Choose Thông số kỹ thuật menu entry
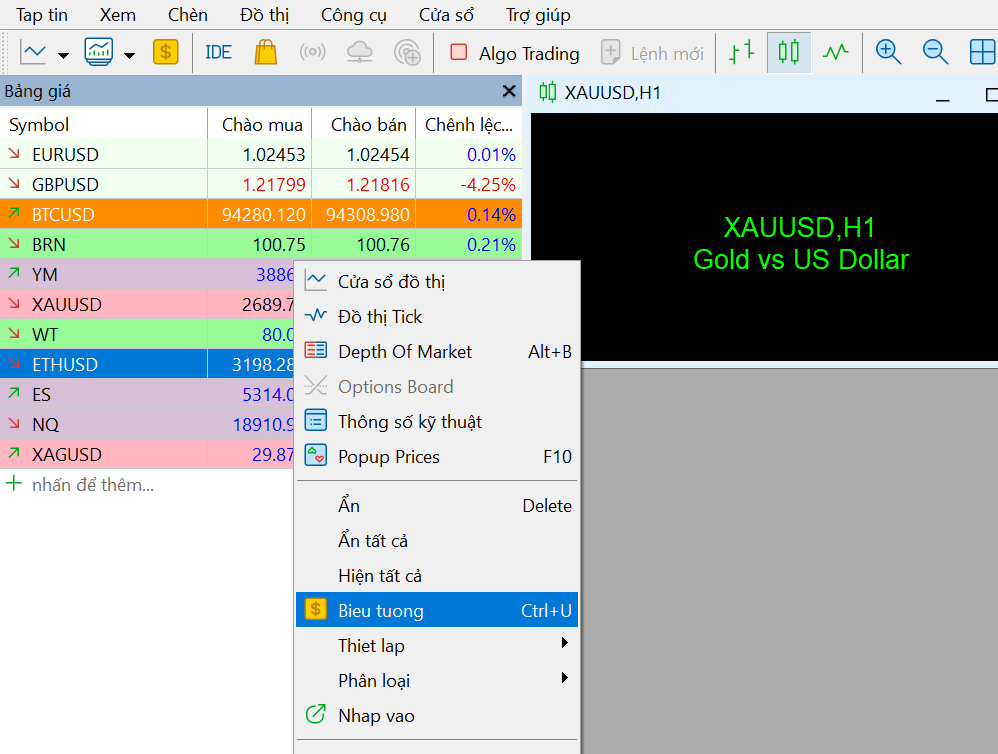 click(x=437, y=421)
